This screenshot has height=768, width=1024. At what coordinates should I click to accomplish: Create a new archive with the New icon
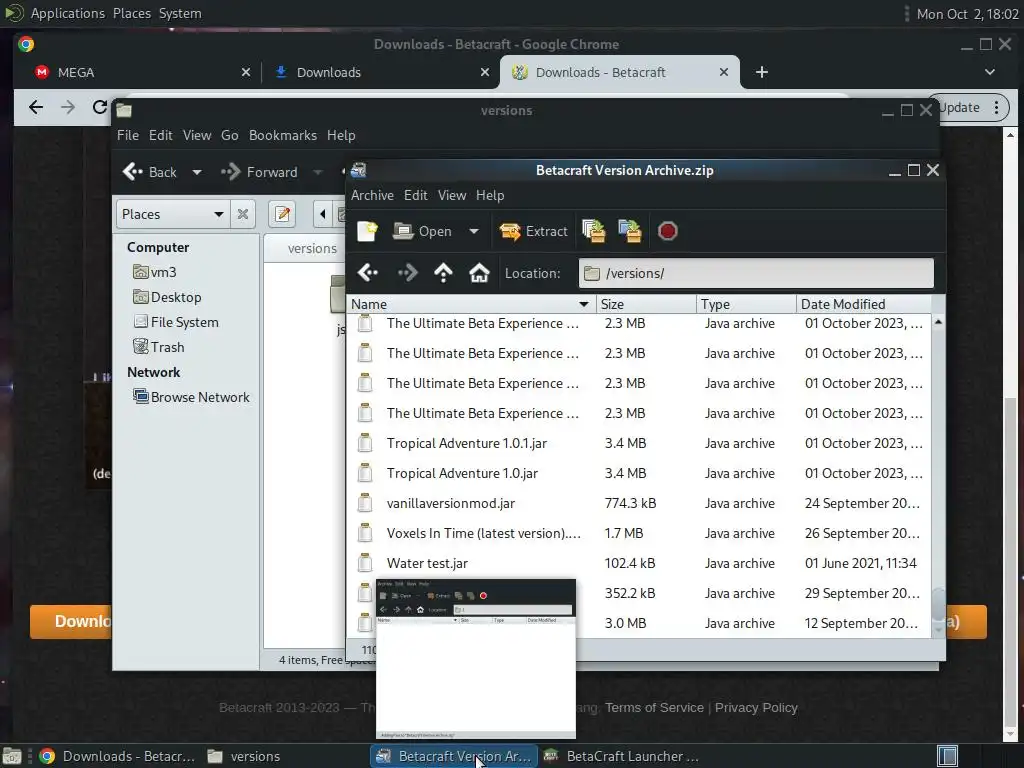(367, 231)
